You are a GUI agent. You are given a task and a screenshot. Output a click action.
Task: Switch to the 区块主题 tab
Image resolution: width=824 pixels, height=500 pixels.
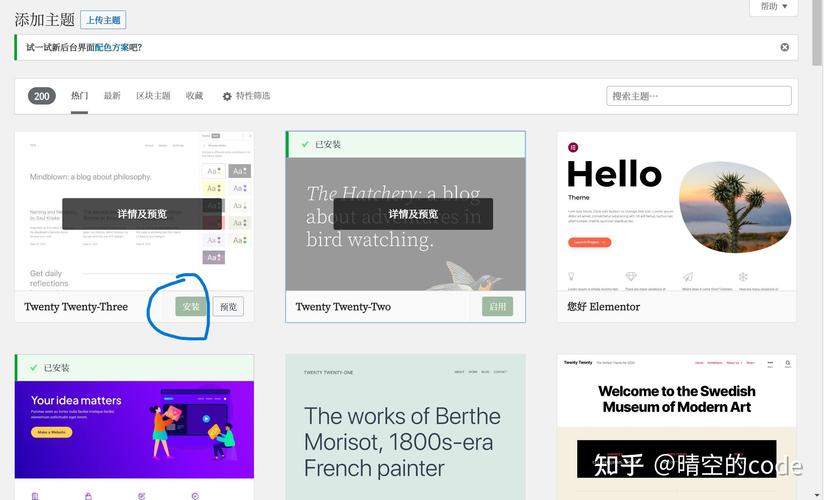(153, 96)
